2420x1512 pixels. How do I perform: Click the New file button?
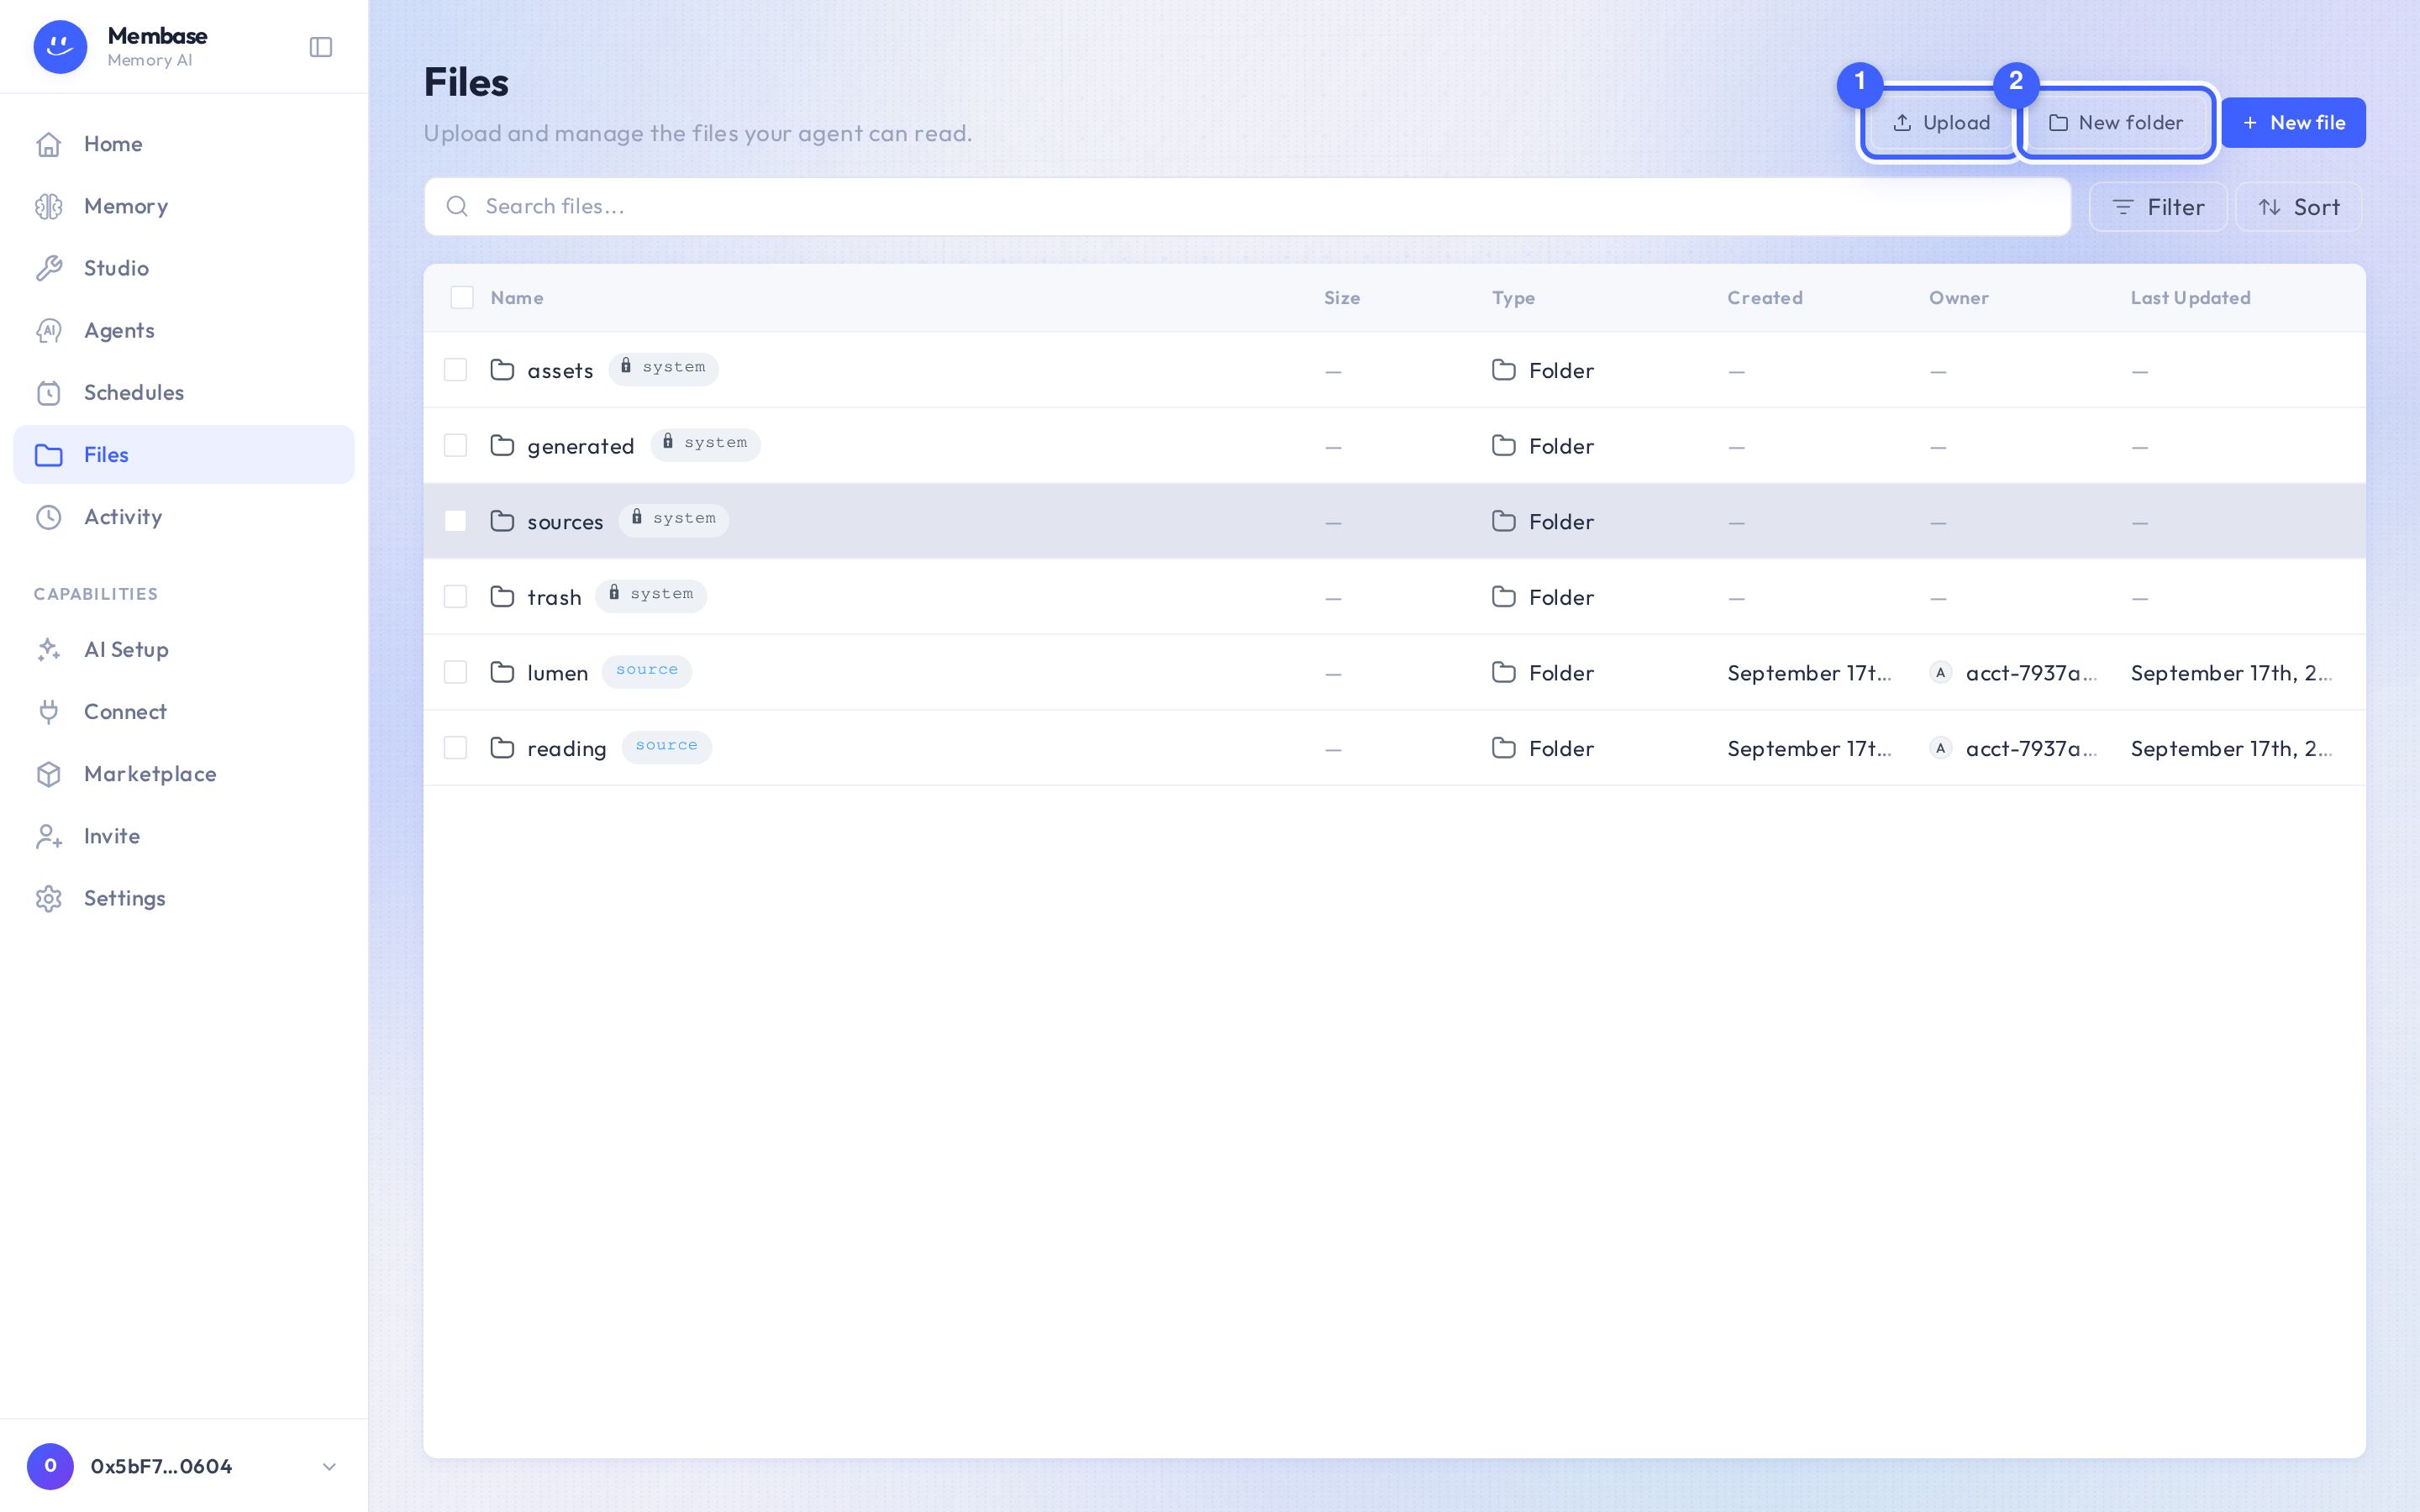click(2293, 122)
